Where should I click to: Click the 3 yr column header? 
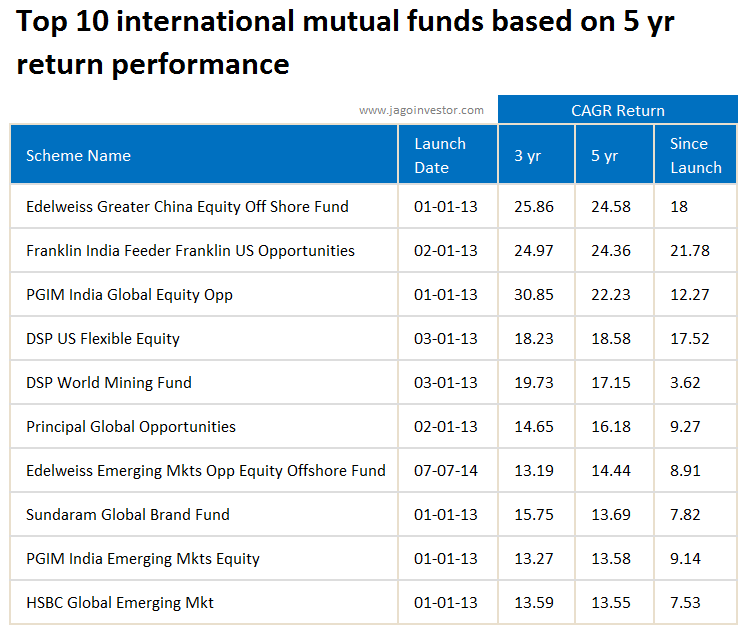[536, 154]
